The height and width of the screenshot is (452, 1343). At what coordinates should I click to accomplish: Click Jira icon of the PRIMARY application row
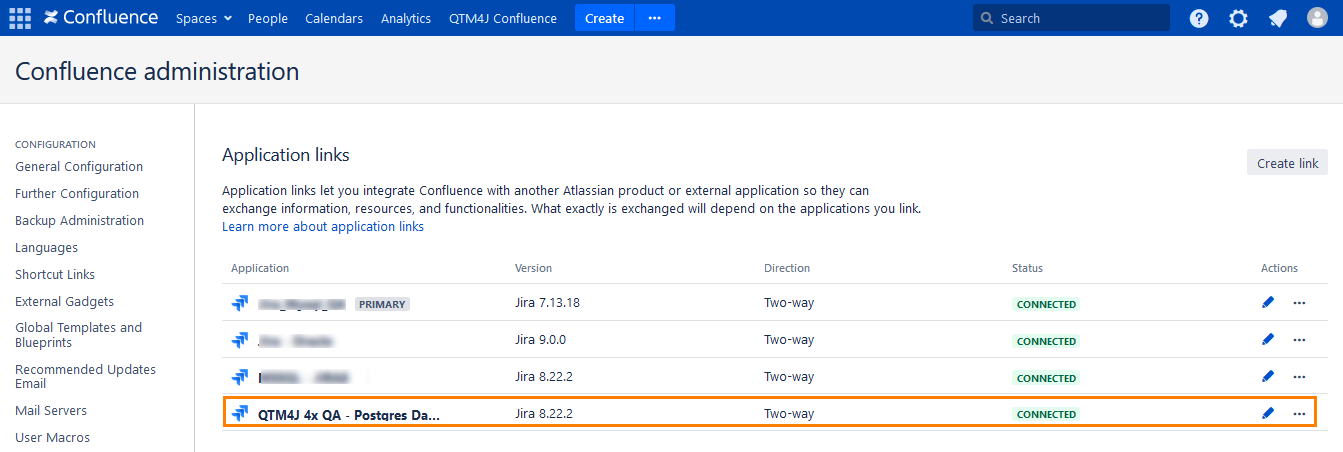(240, 303)
